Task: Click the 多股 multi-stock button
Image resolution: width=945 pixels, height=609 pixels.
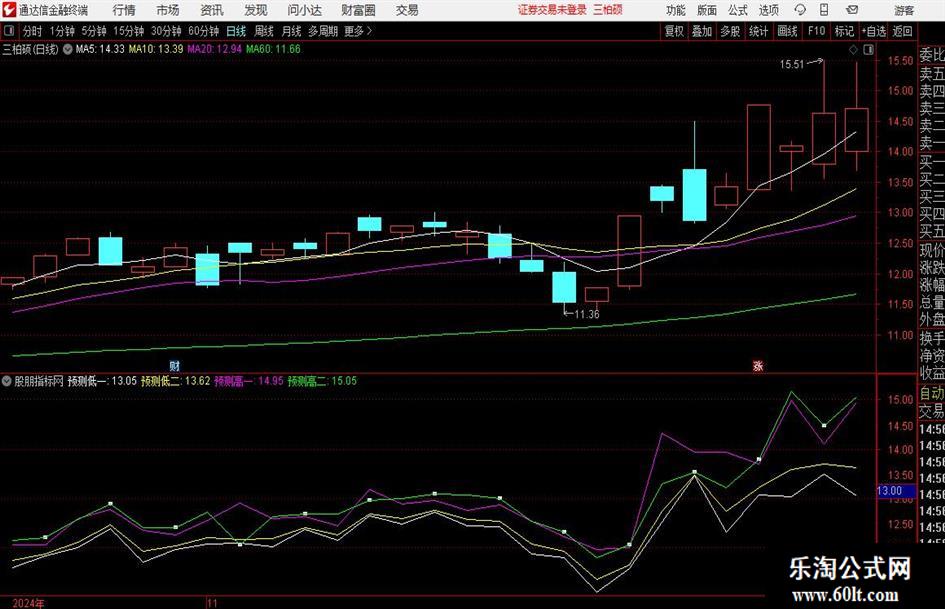Action: pyautogui.click(x=730, y=31)
